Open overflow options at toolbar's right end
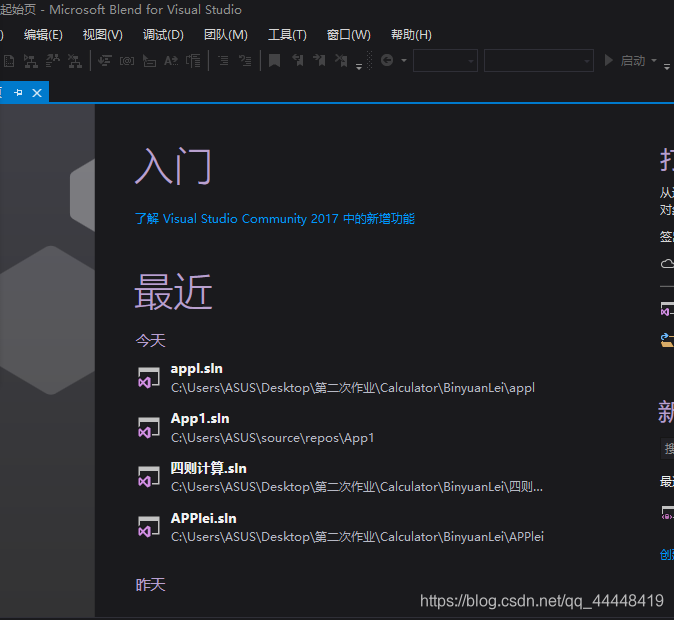This screenshot has height=620, width=674. (x=667, y=66)
